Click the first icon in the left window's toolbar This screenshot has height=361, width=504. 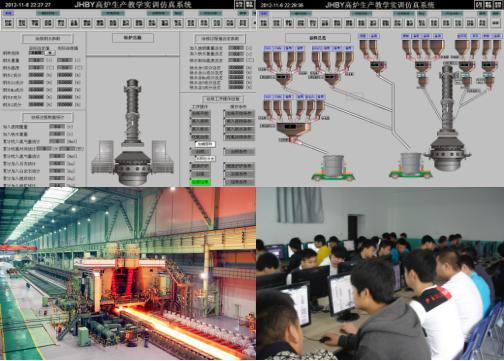click(x=8, y=23)
